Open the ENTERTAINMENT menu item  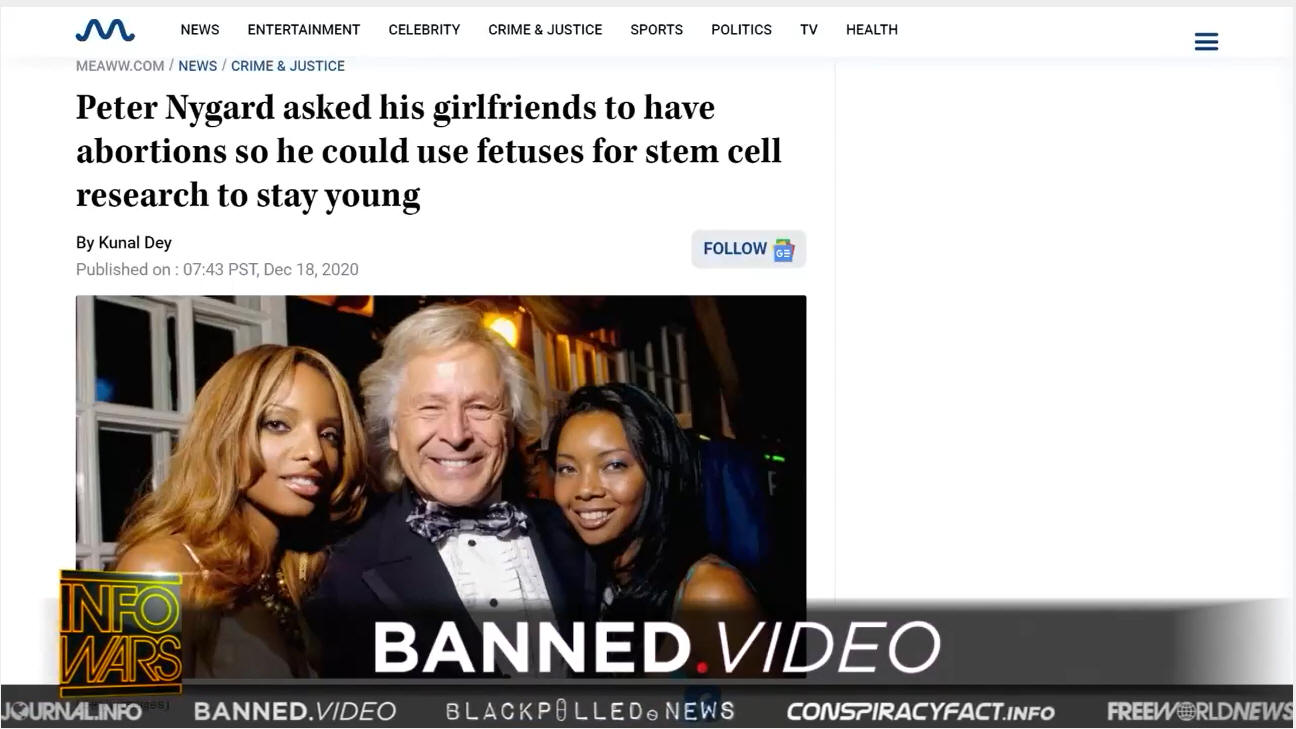pos(304,30)
